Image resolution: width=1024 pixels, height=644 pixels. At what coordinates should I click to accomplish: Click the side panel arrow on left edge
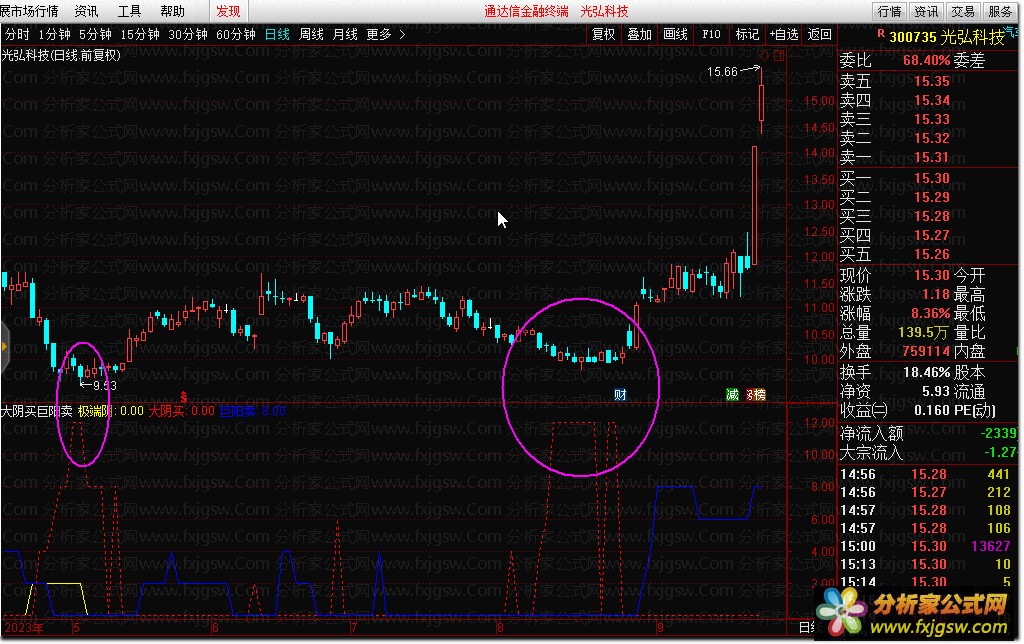point(4,347)
